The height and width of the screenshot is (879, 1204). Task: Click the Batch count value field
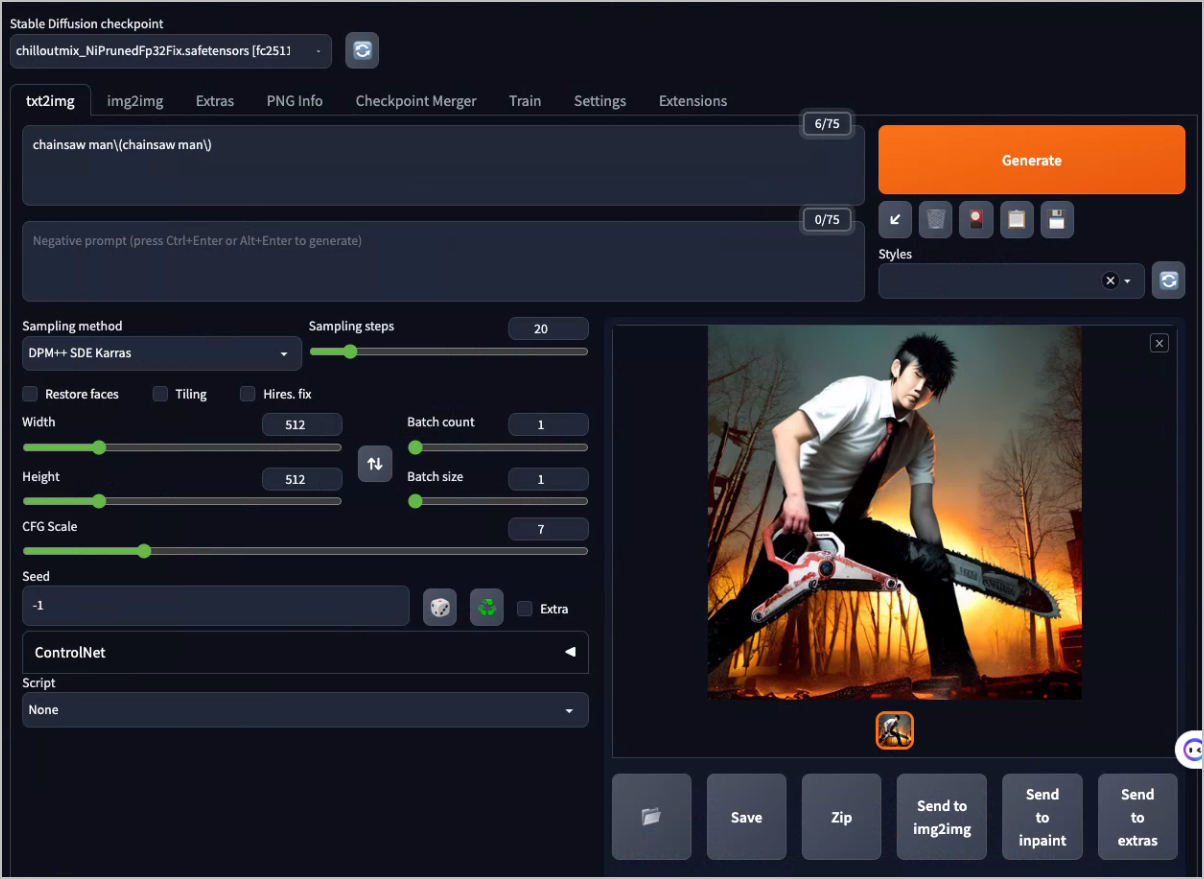[548, 425]
